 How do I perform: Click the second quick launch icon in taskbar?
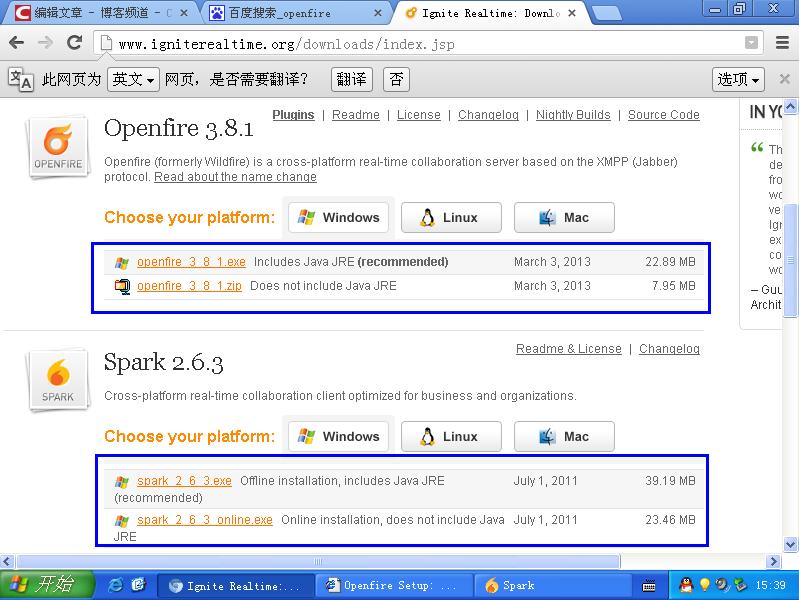coord(138,585)
